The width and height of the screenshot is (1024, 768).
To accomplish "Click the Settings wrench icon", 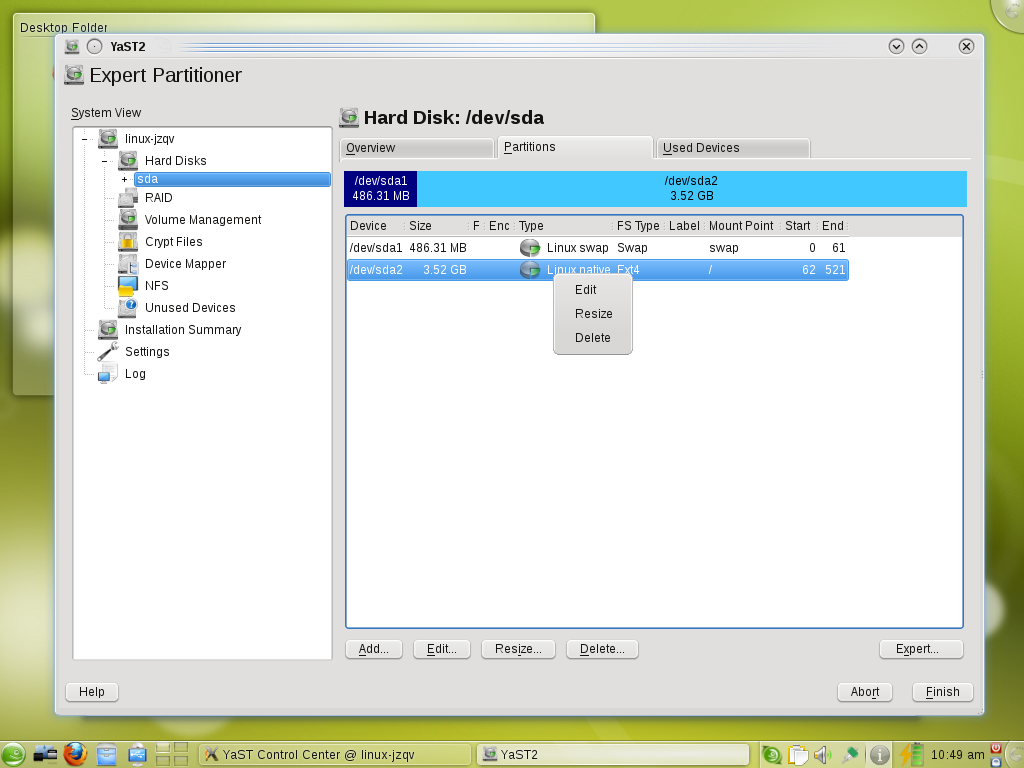I will tap(108, 351).
